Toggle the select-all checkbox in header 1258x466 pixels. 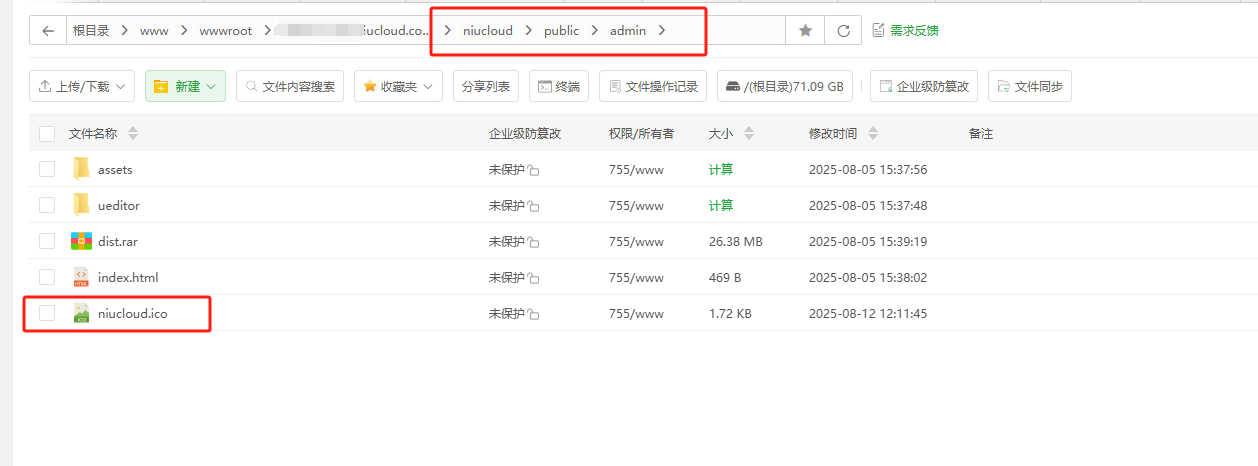click(47, 133)
